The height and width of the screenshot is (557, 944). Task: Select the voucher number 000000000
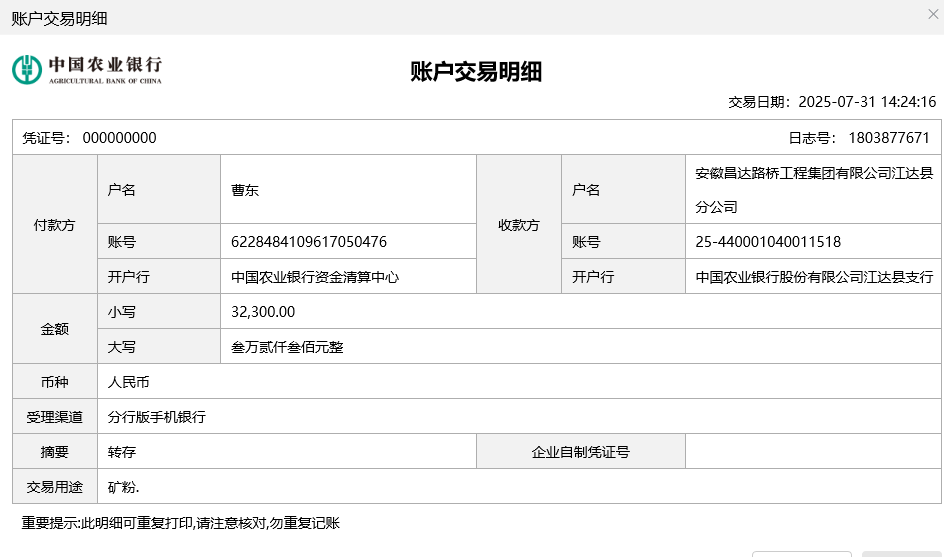(119, 138)
